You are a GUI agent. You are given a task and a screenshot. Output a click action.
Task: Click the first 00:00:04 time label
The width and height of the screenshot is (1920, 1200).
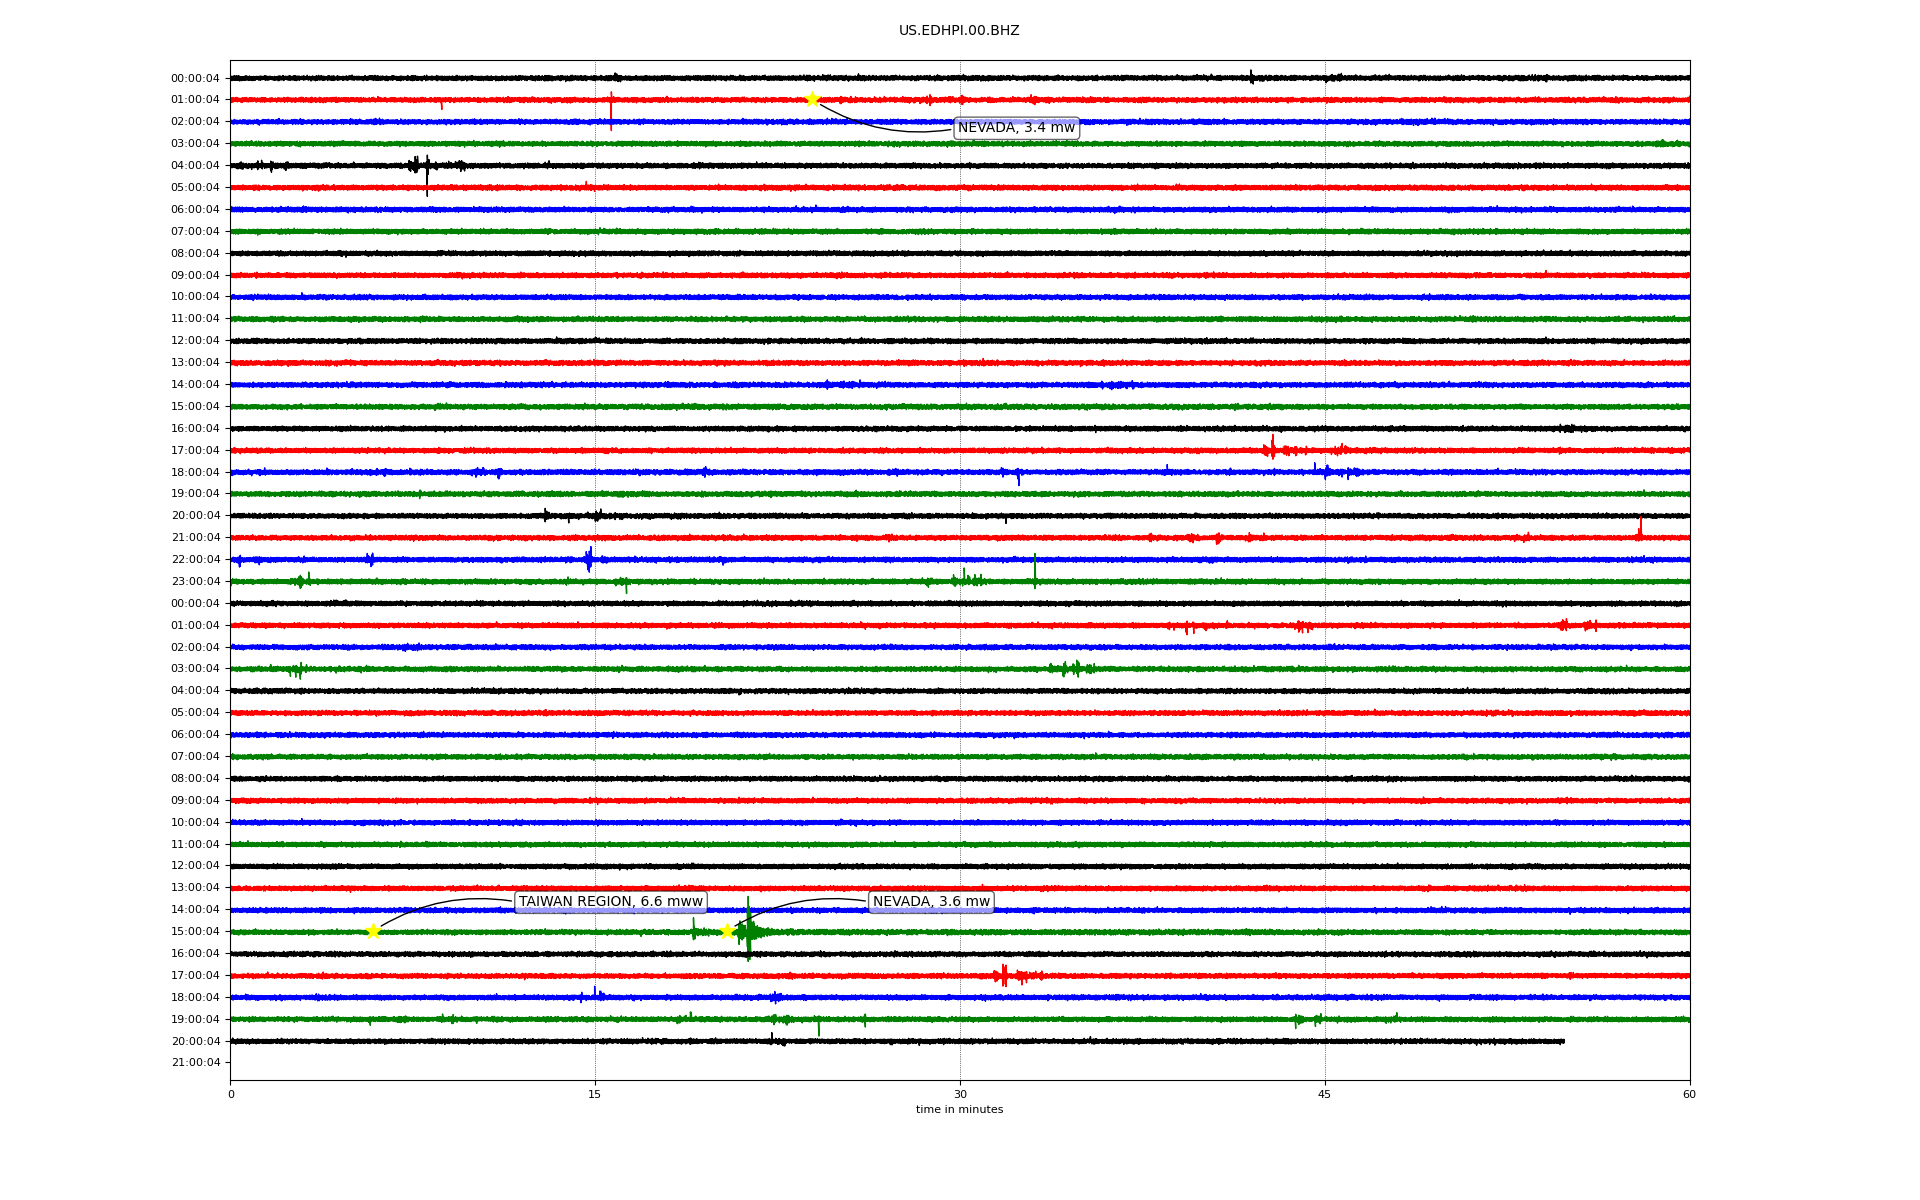(195, 78)
